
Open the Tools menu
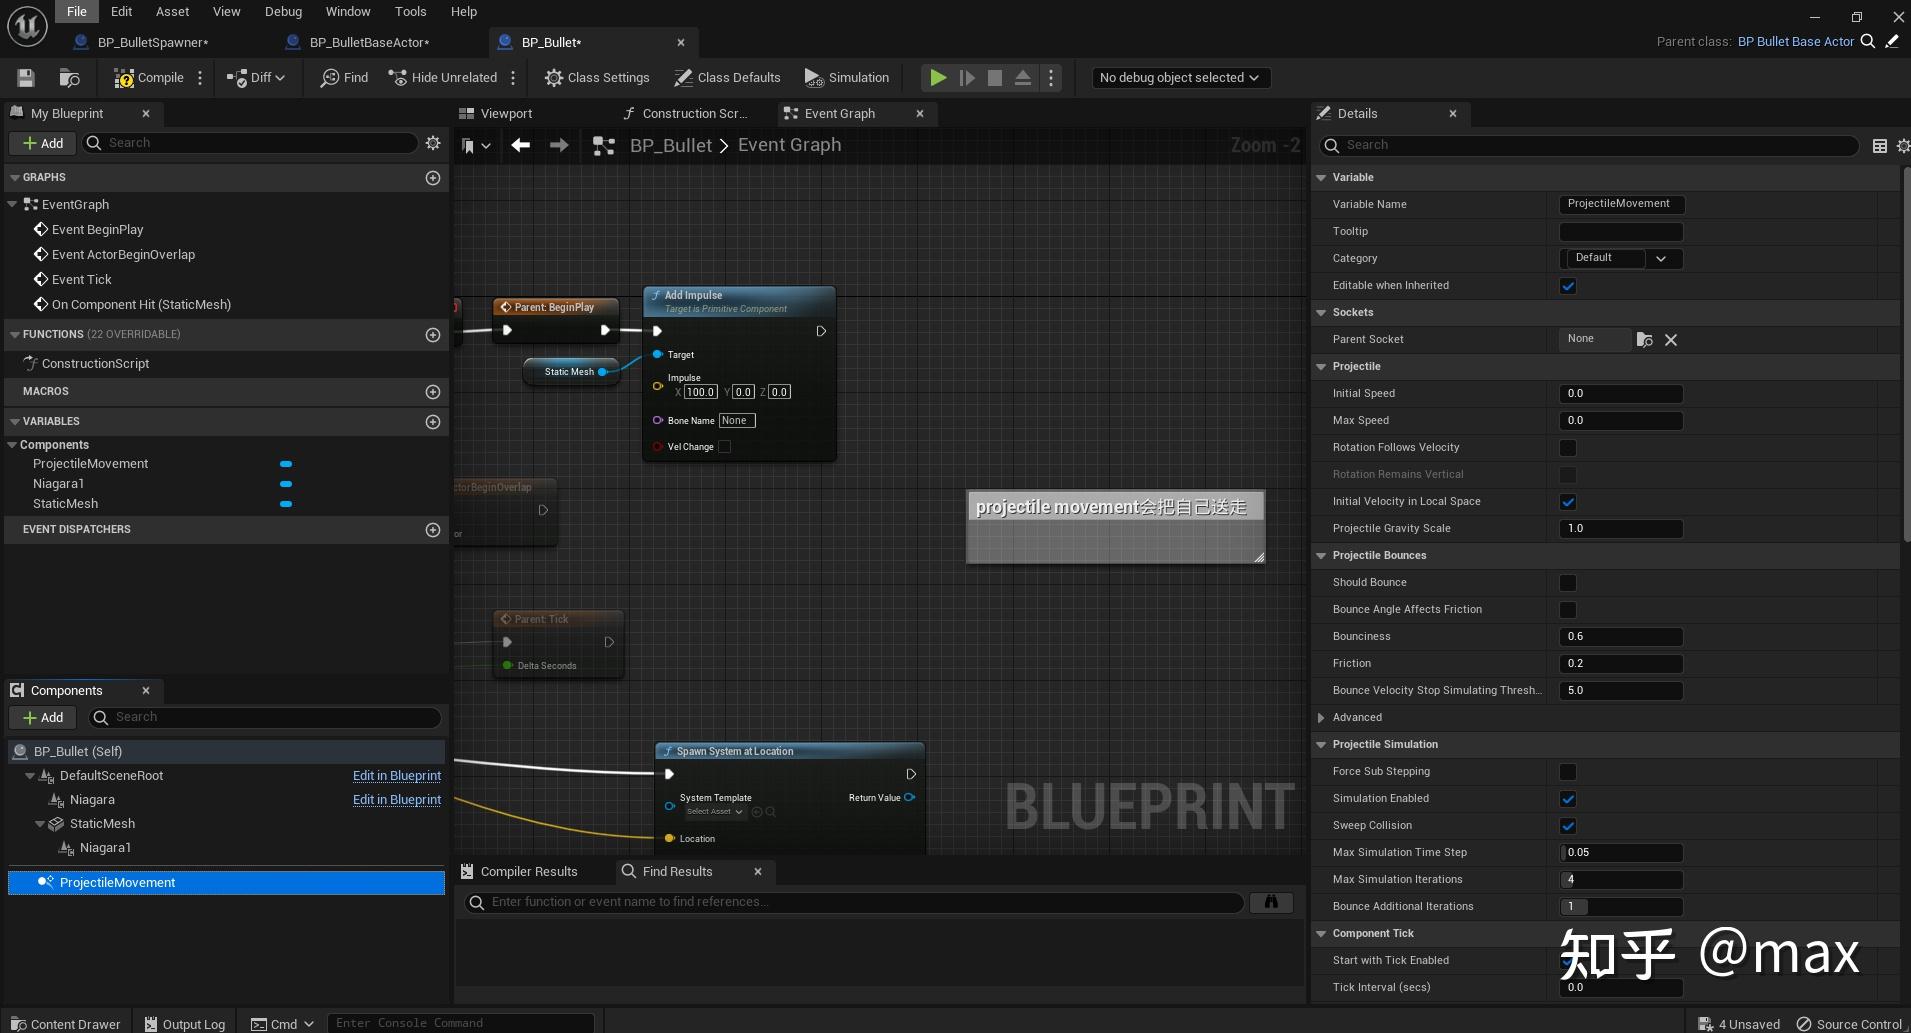(x=410, y=12)
